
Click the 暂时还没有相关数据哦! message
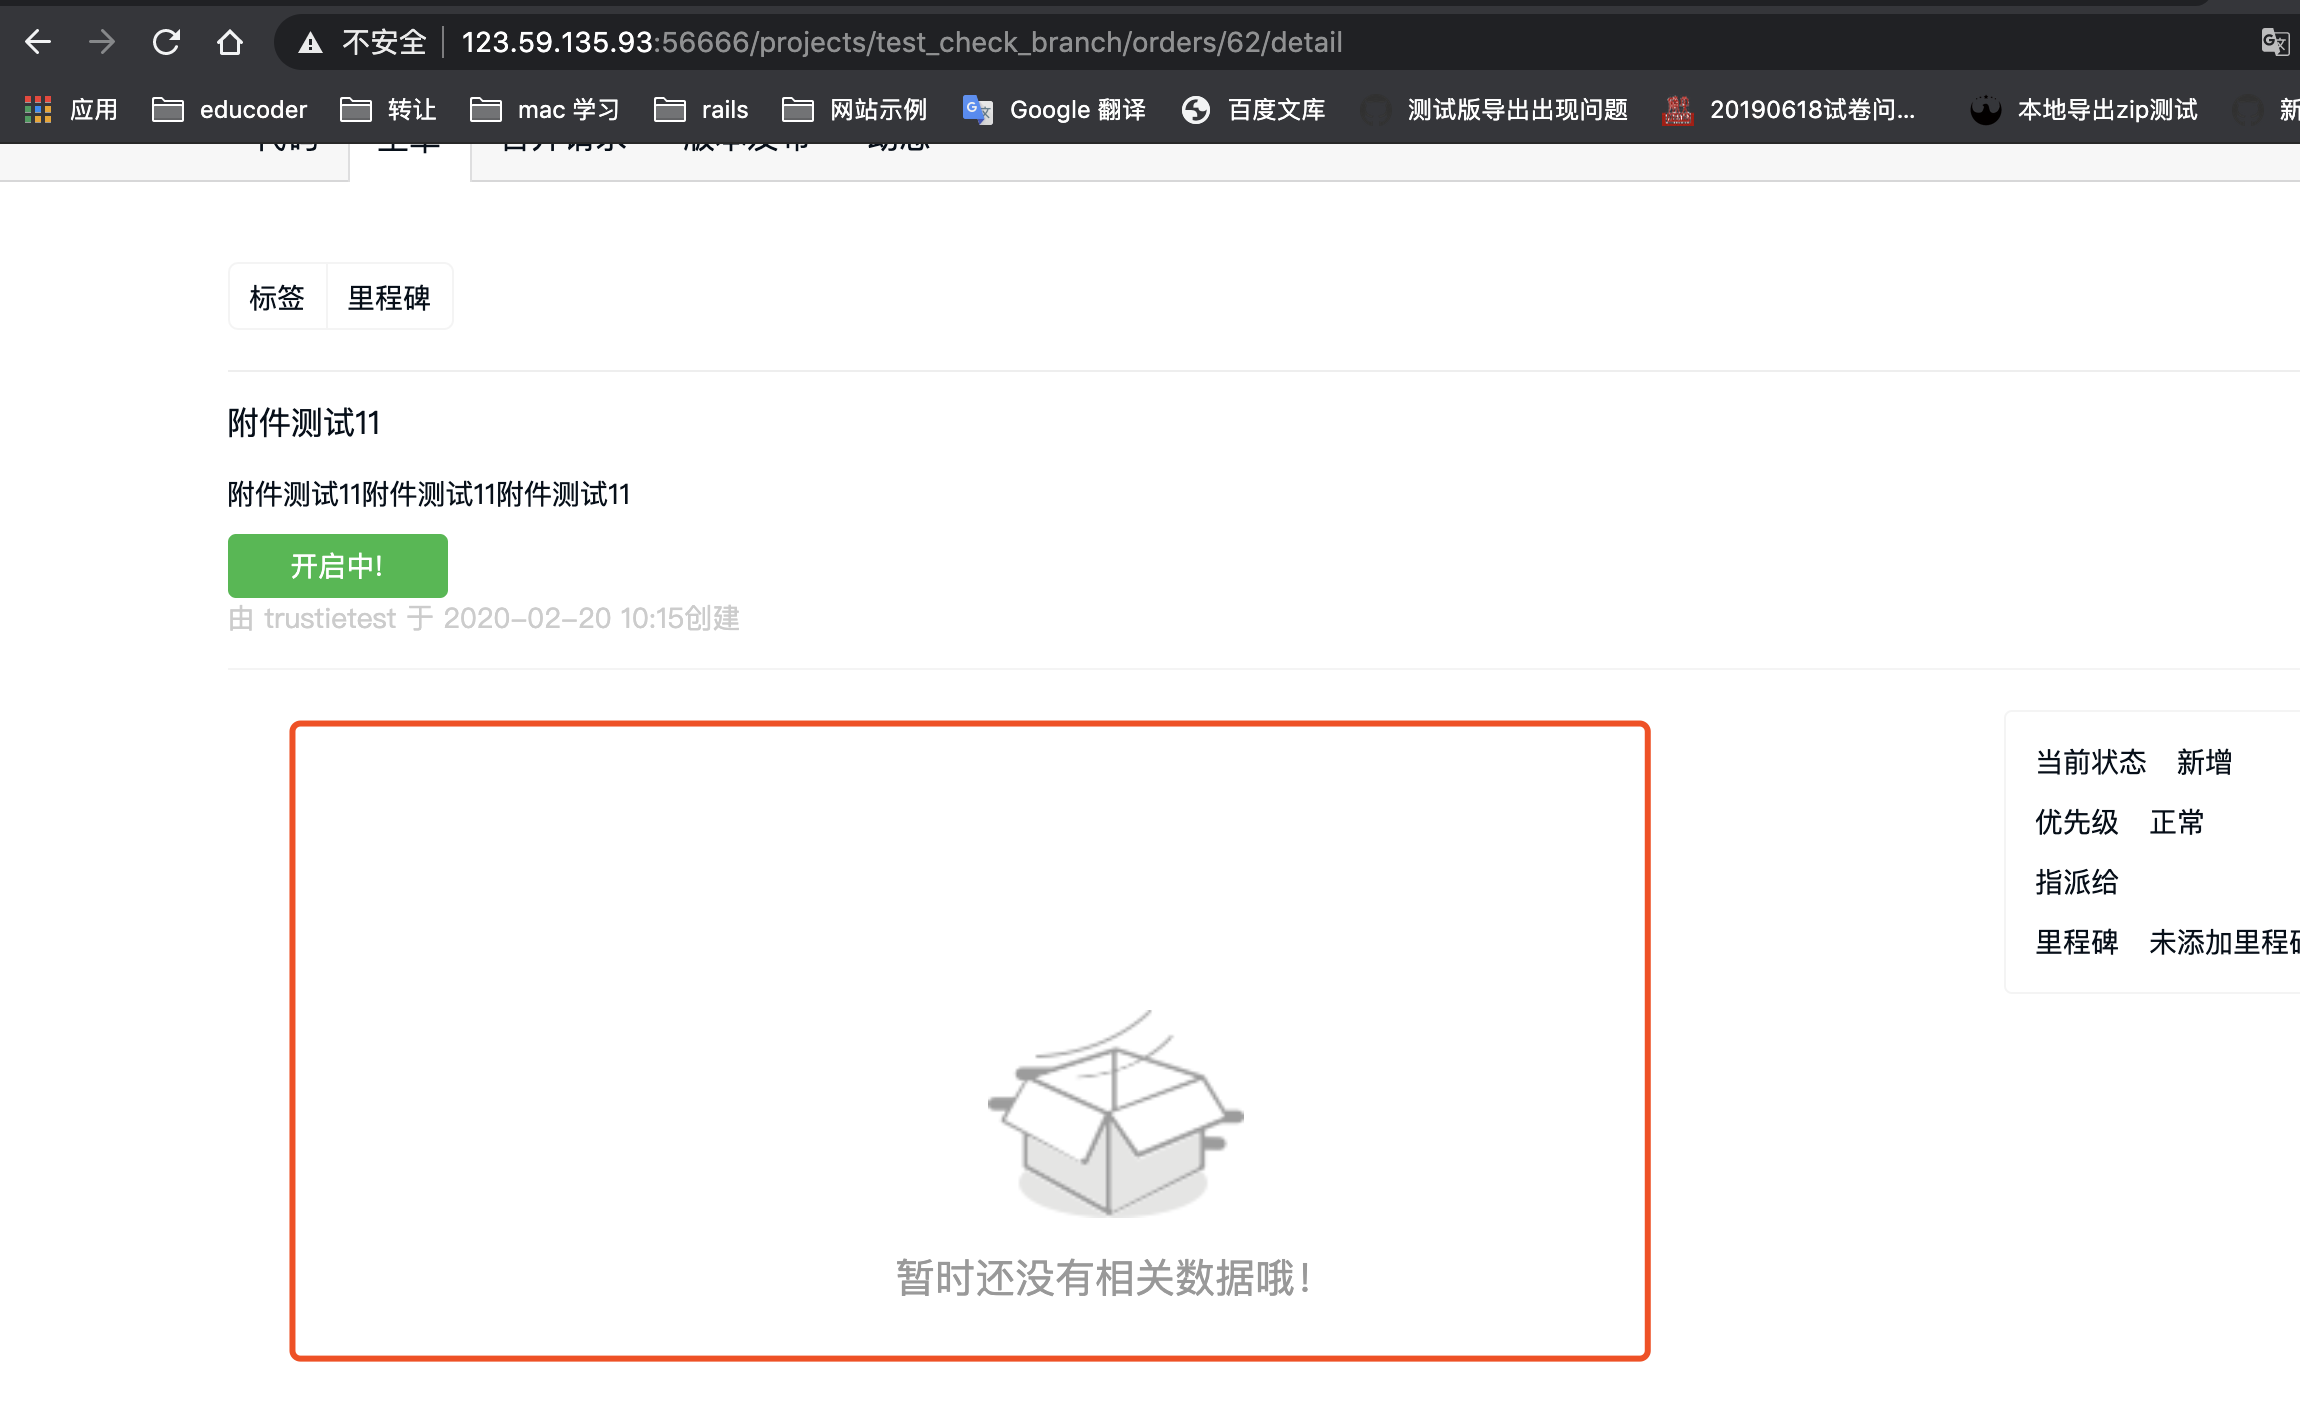tap(1103, 1278)
